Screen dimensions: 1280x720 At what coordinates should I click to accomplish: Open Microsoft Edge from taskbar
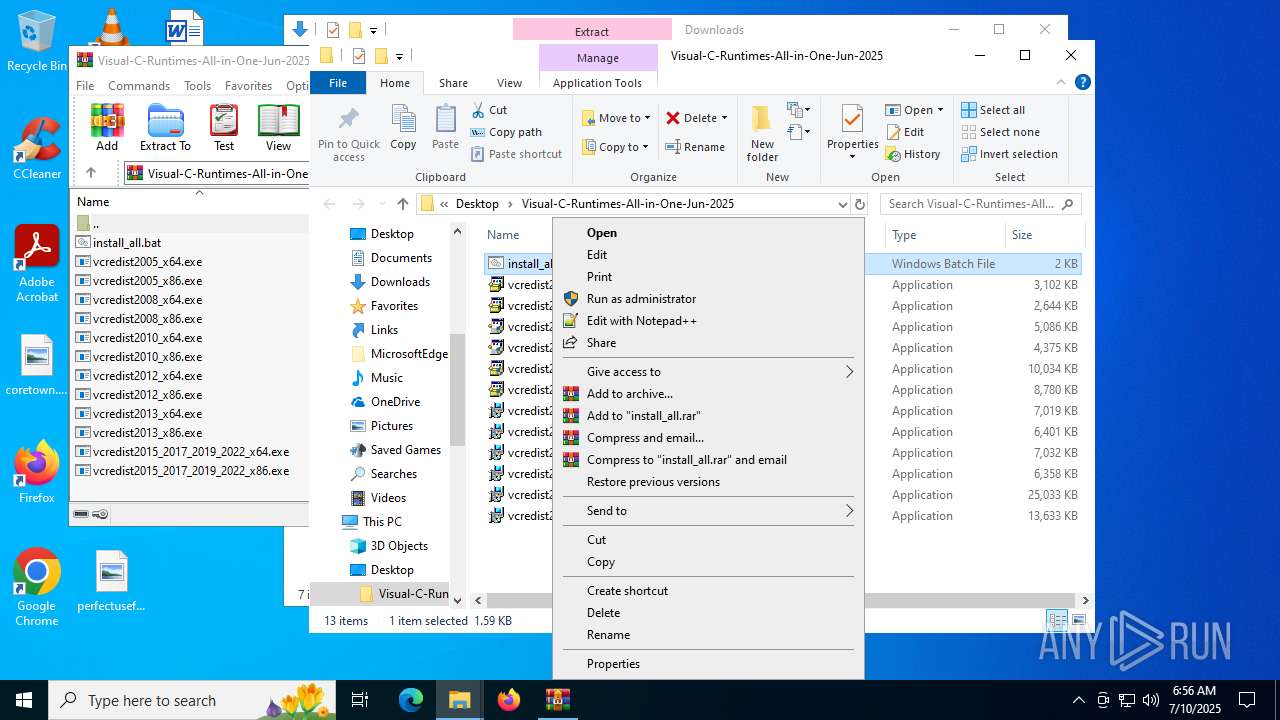[x=411, y=700]
